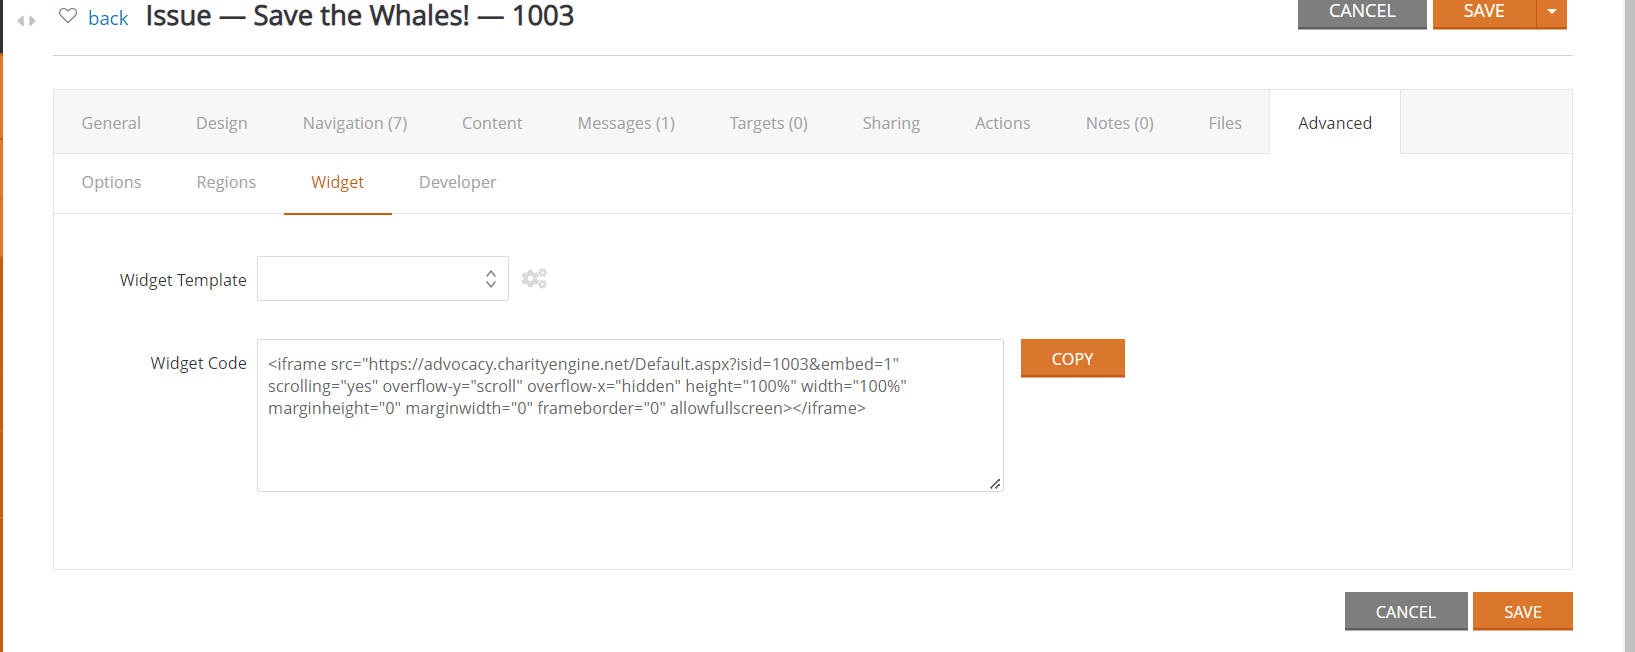Switch to the General tab

tap(111, 123)
